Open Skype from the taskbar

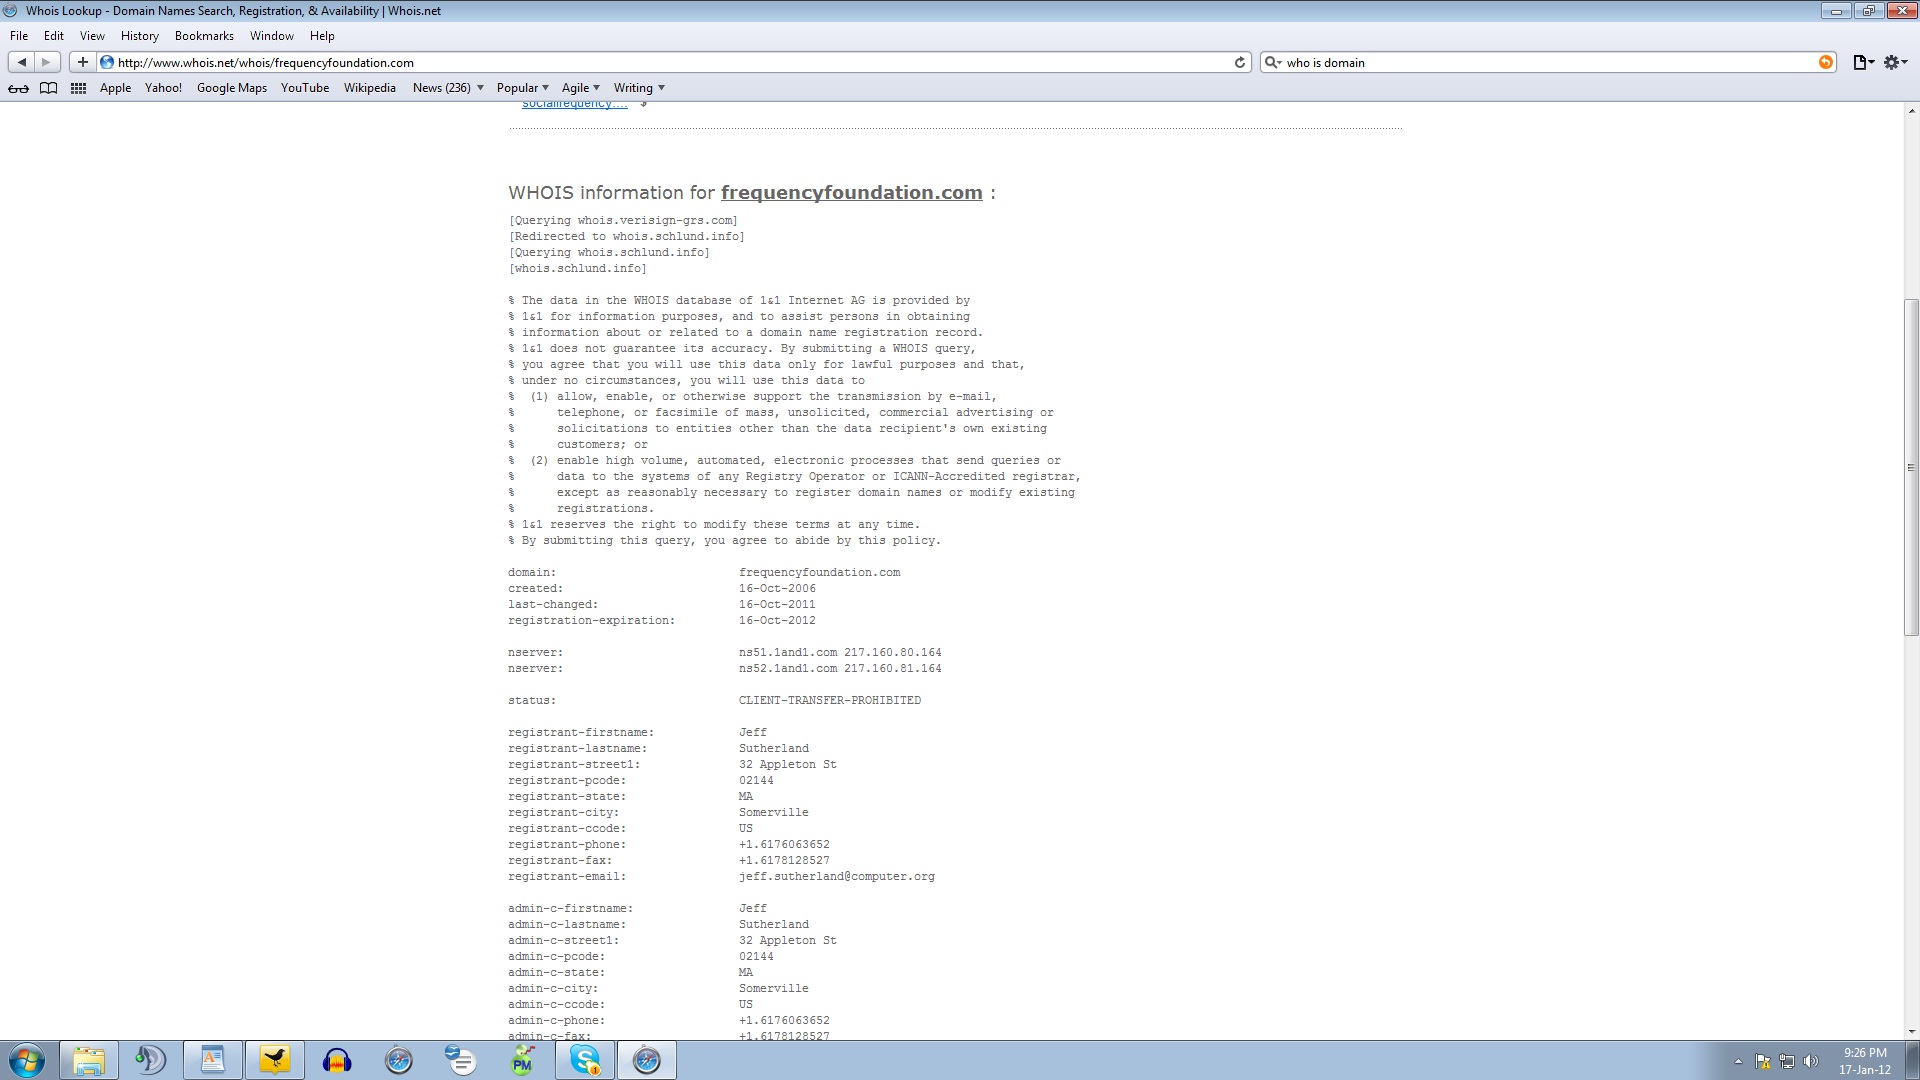585,1060
